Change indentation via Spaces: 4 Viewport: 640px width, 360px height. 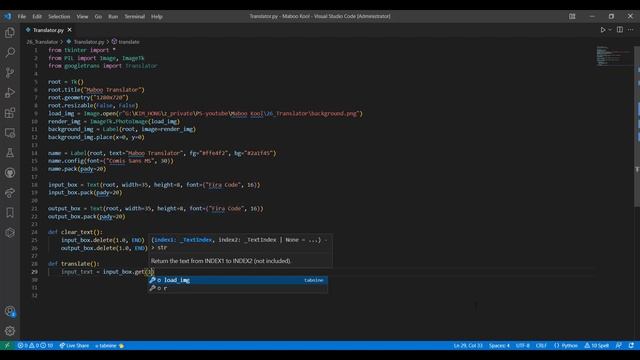(499, 345)
